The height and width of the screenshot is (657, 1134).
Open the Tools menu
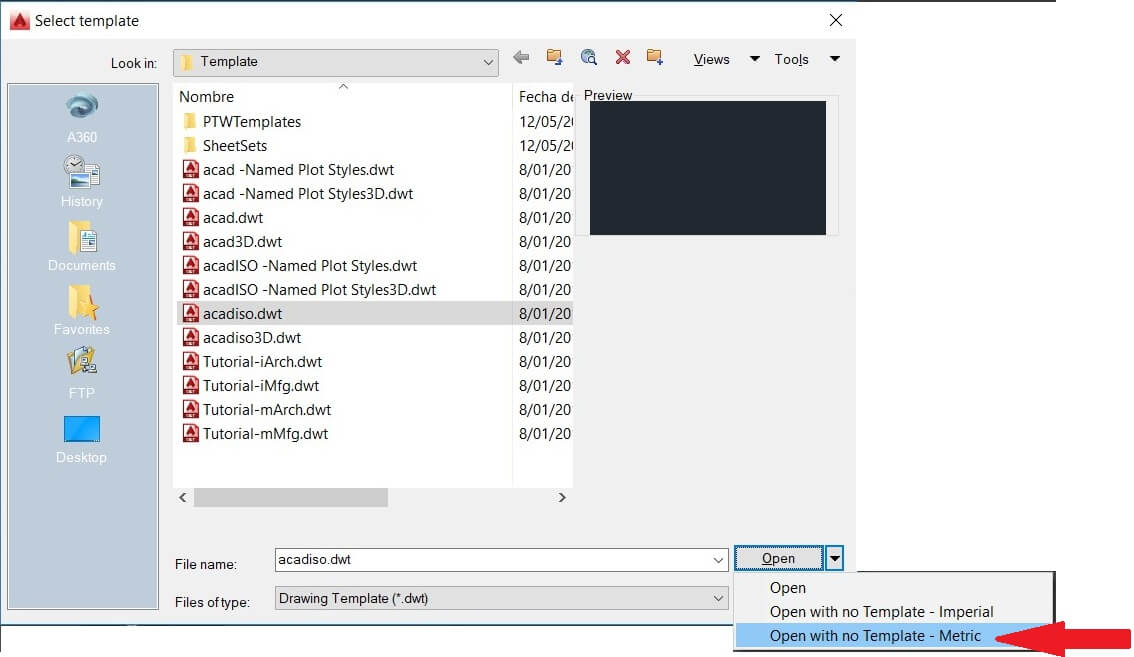(x=791, y=59)
